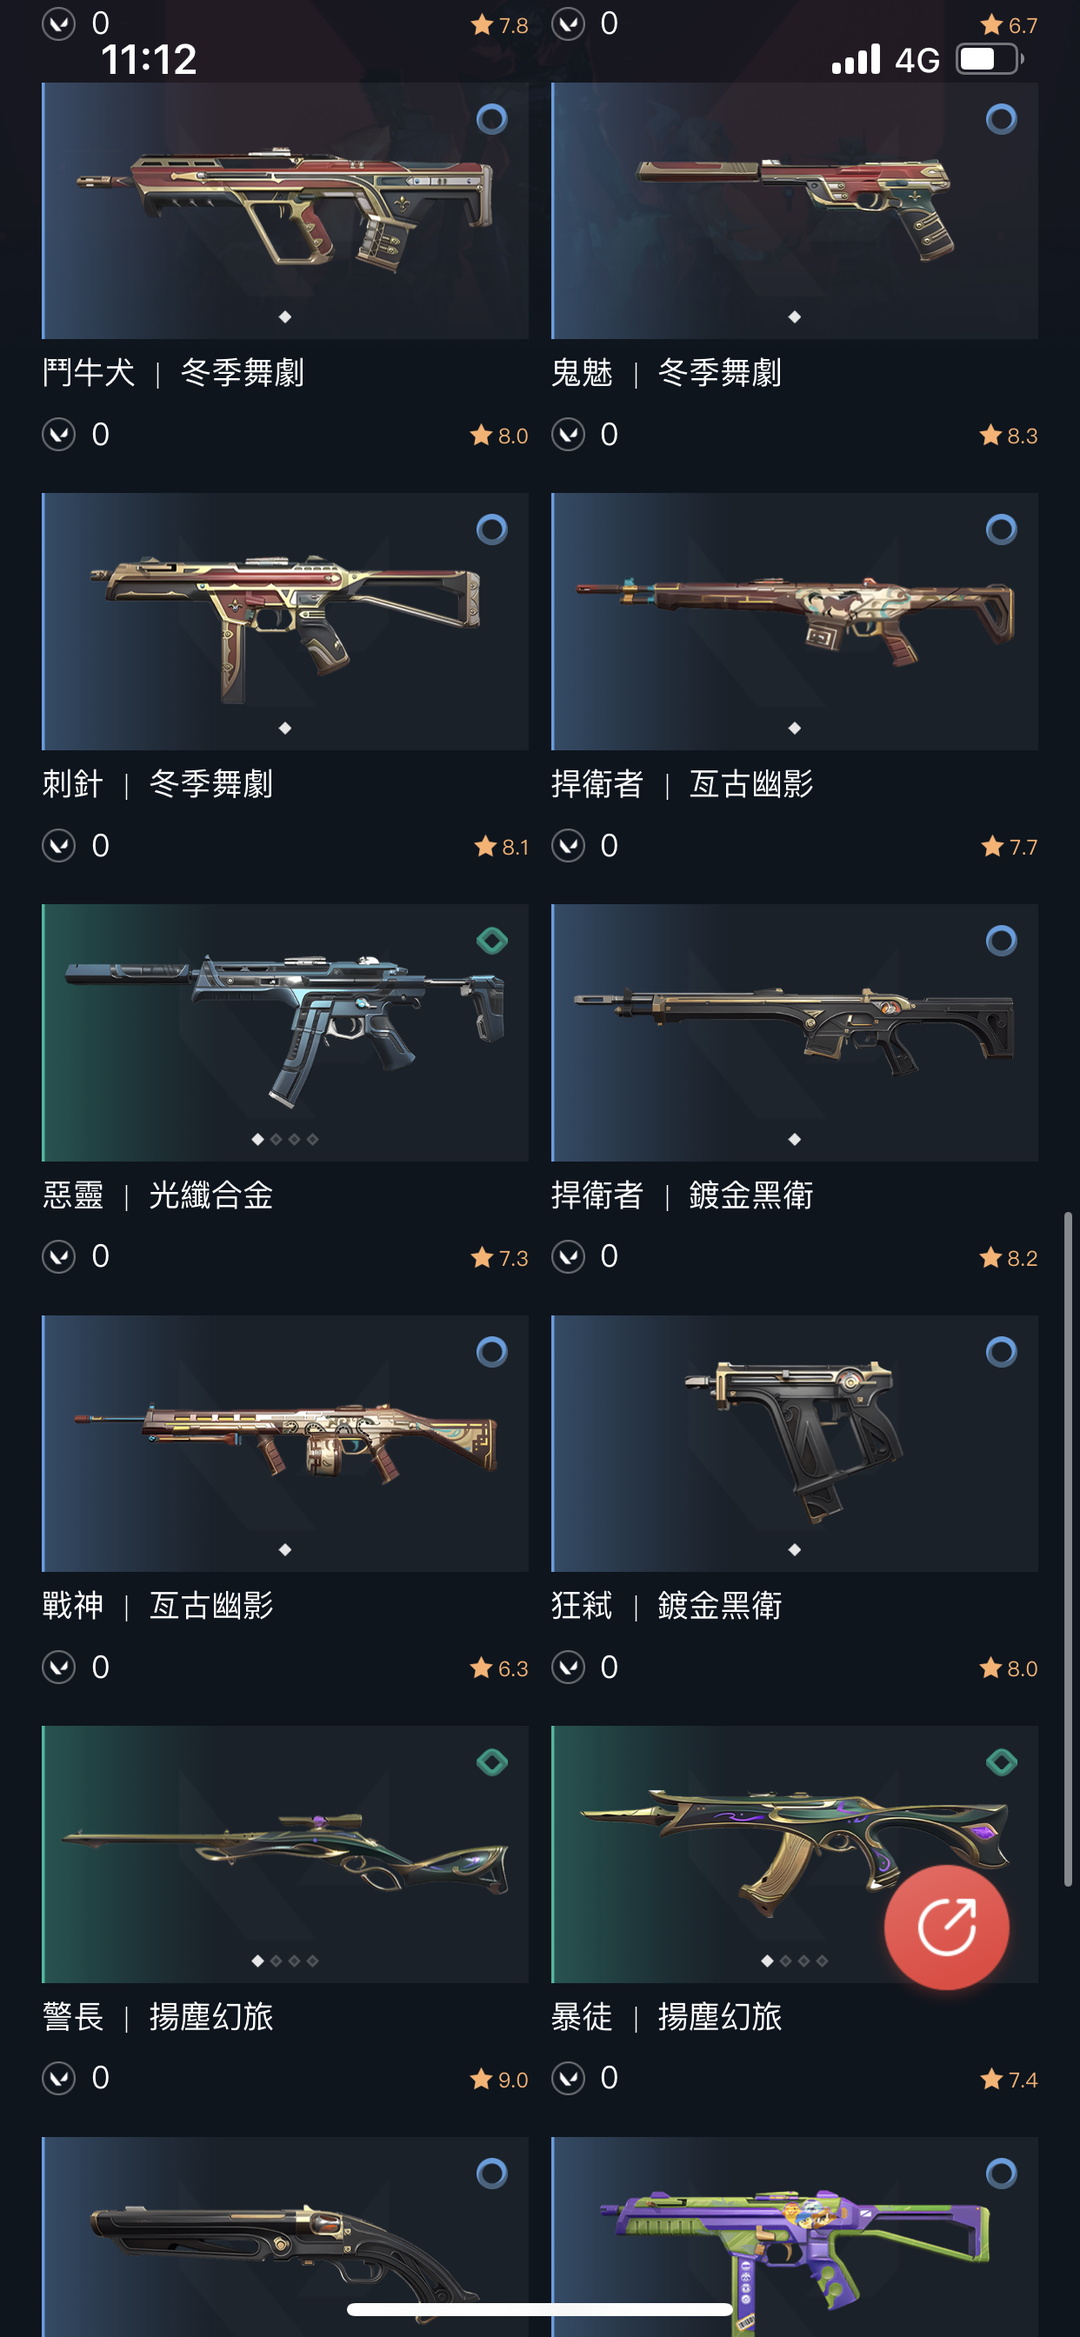Screen dimensions: 1080x2337
Task: Tap blue tier circle on 鬼魅 冬季舞劇
Action: tap(1001, 119)
